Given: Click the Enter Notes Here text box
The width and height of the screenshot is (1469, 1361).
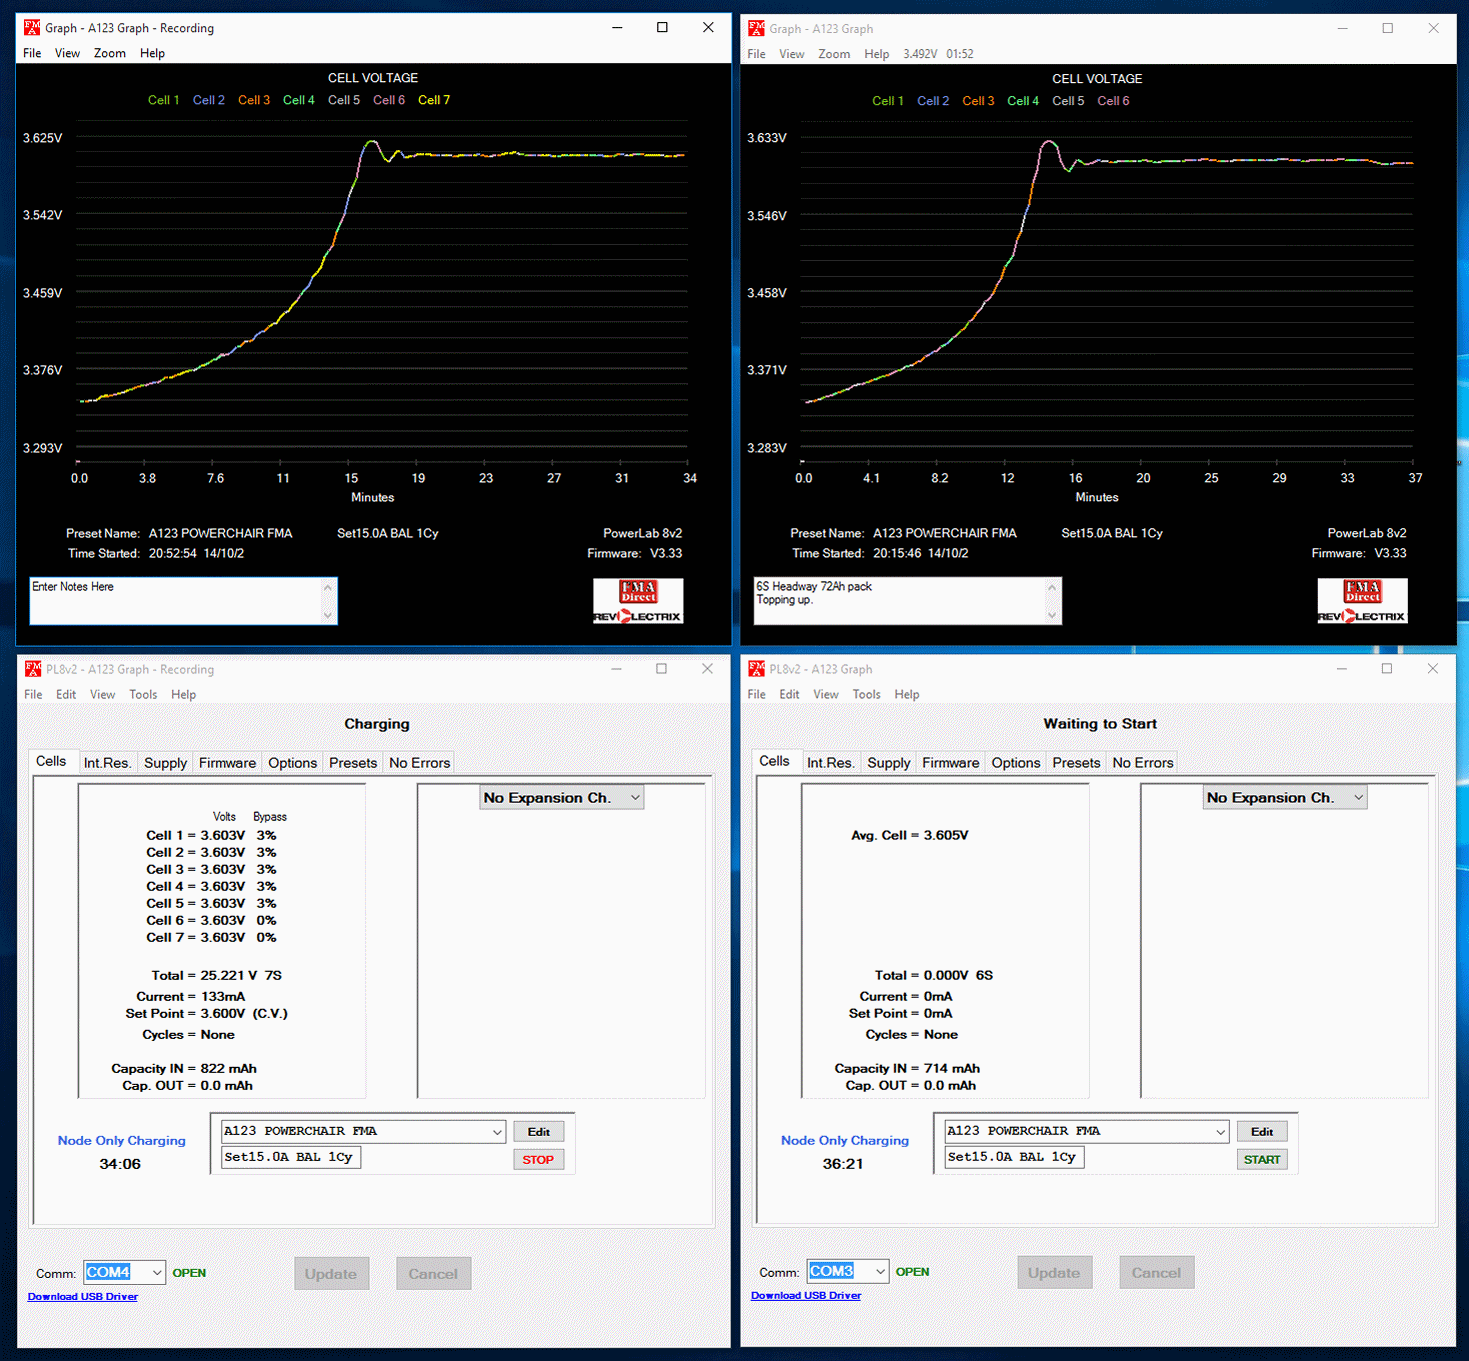Looking at the screenshot, I should point(175,600).
